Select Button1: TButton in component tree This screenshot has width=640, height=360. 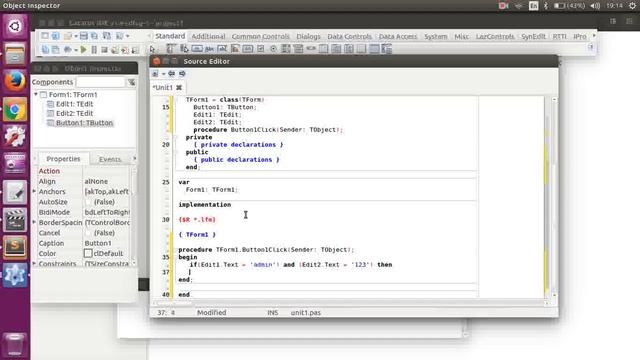click(84, 123)
